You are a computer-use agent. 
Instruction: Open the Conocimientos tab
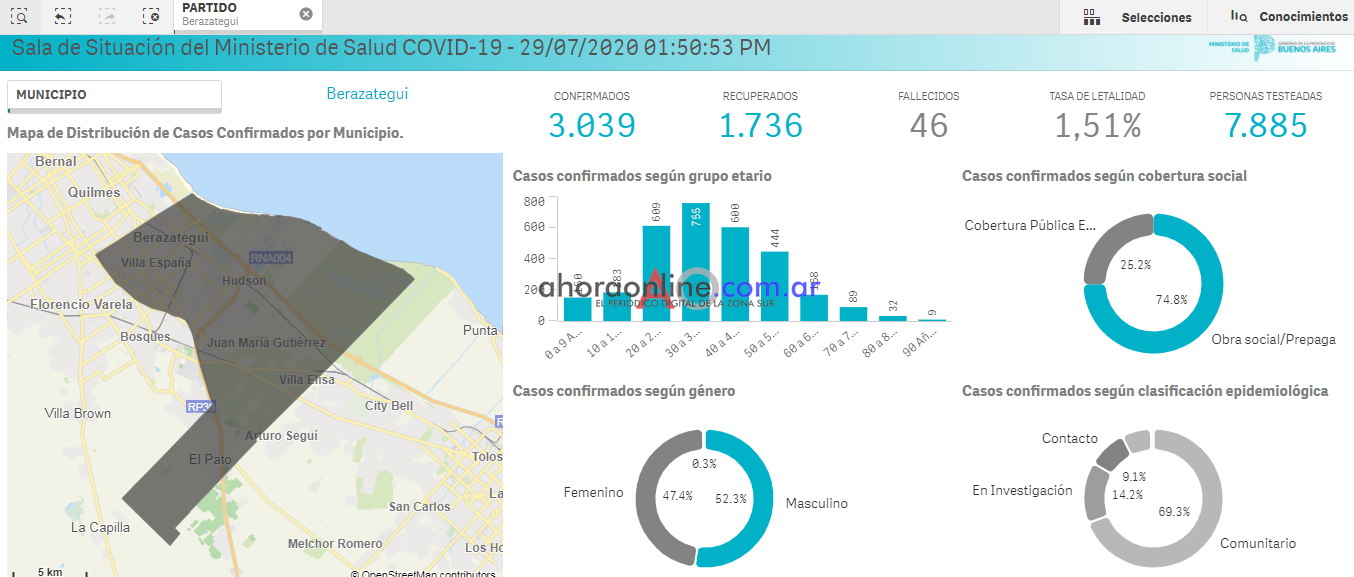(1302, 17)
